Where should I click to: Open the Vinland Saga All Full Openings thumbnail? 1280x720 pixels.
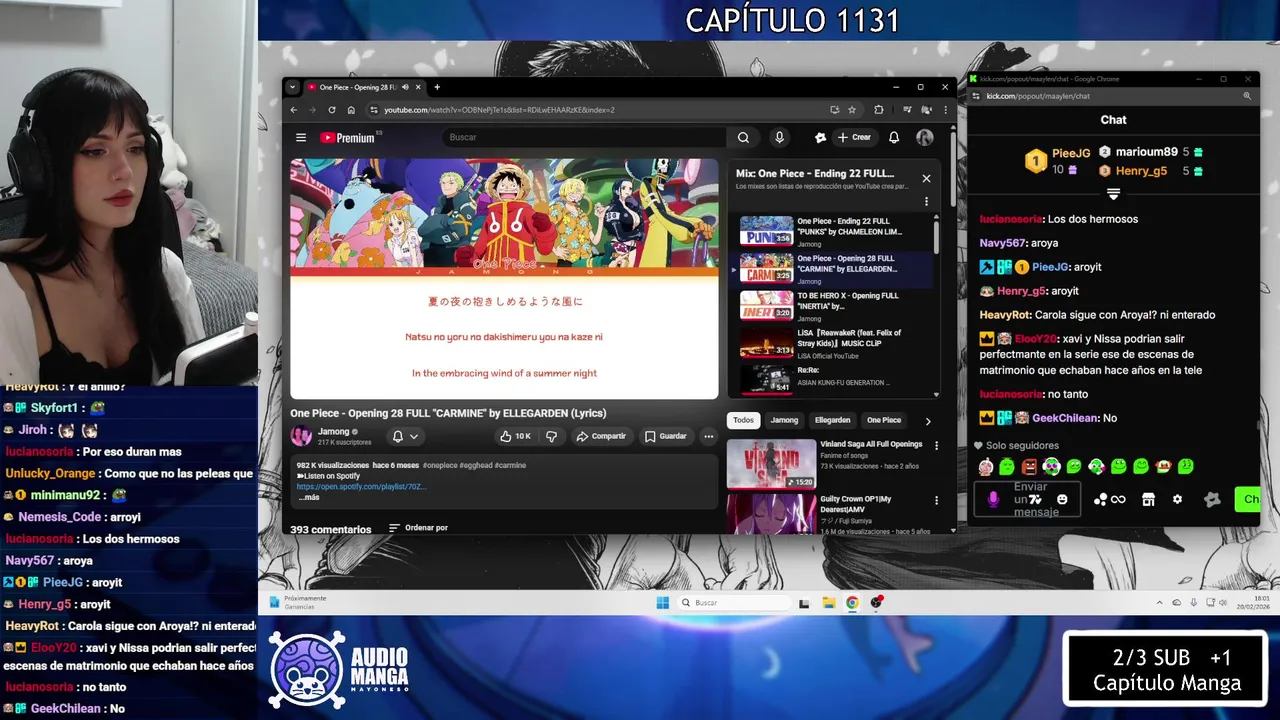(x=771, y=464)
